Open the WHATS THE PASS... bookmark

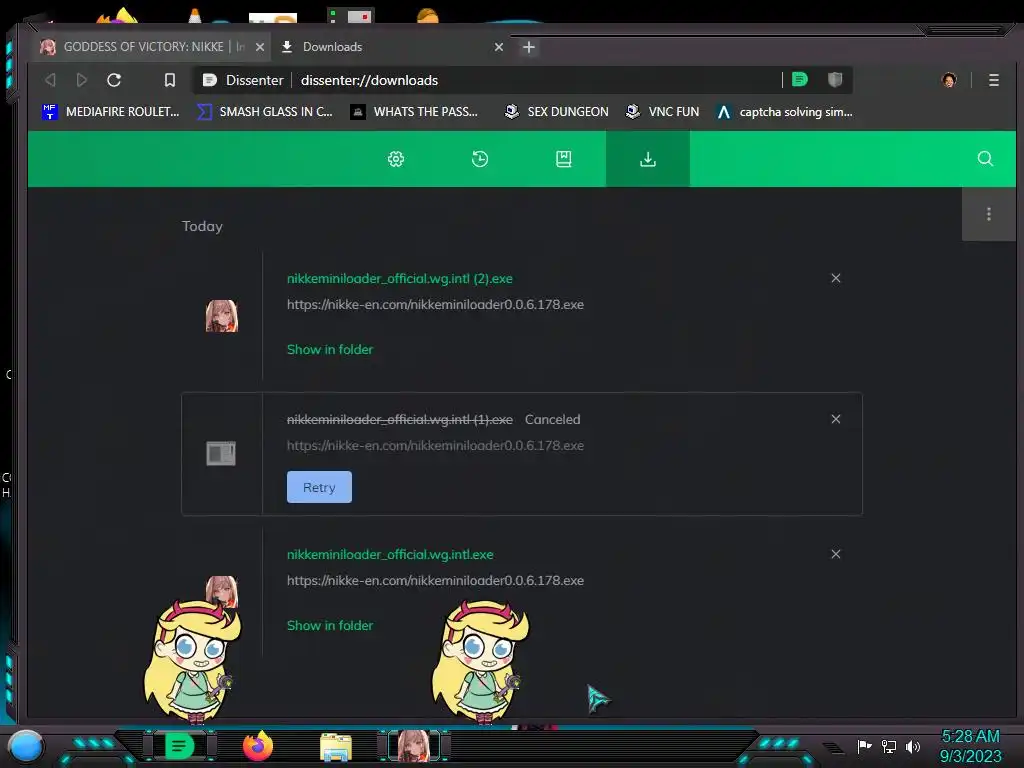point(414,112)
